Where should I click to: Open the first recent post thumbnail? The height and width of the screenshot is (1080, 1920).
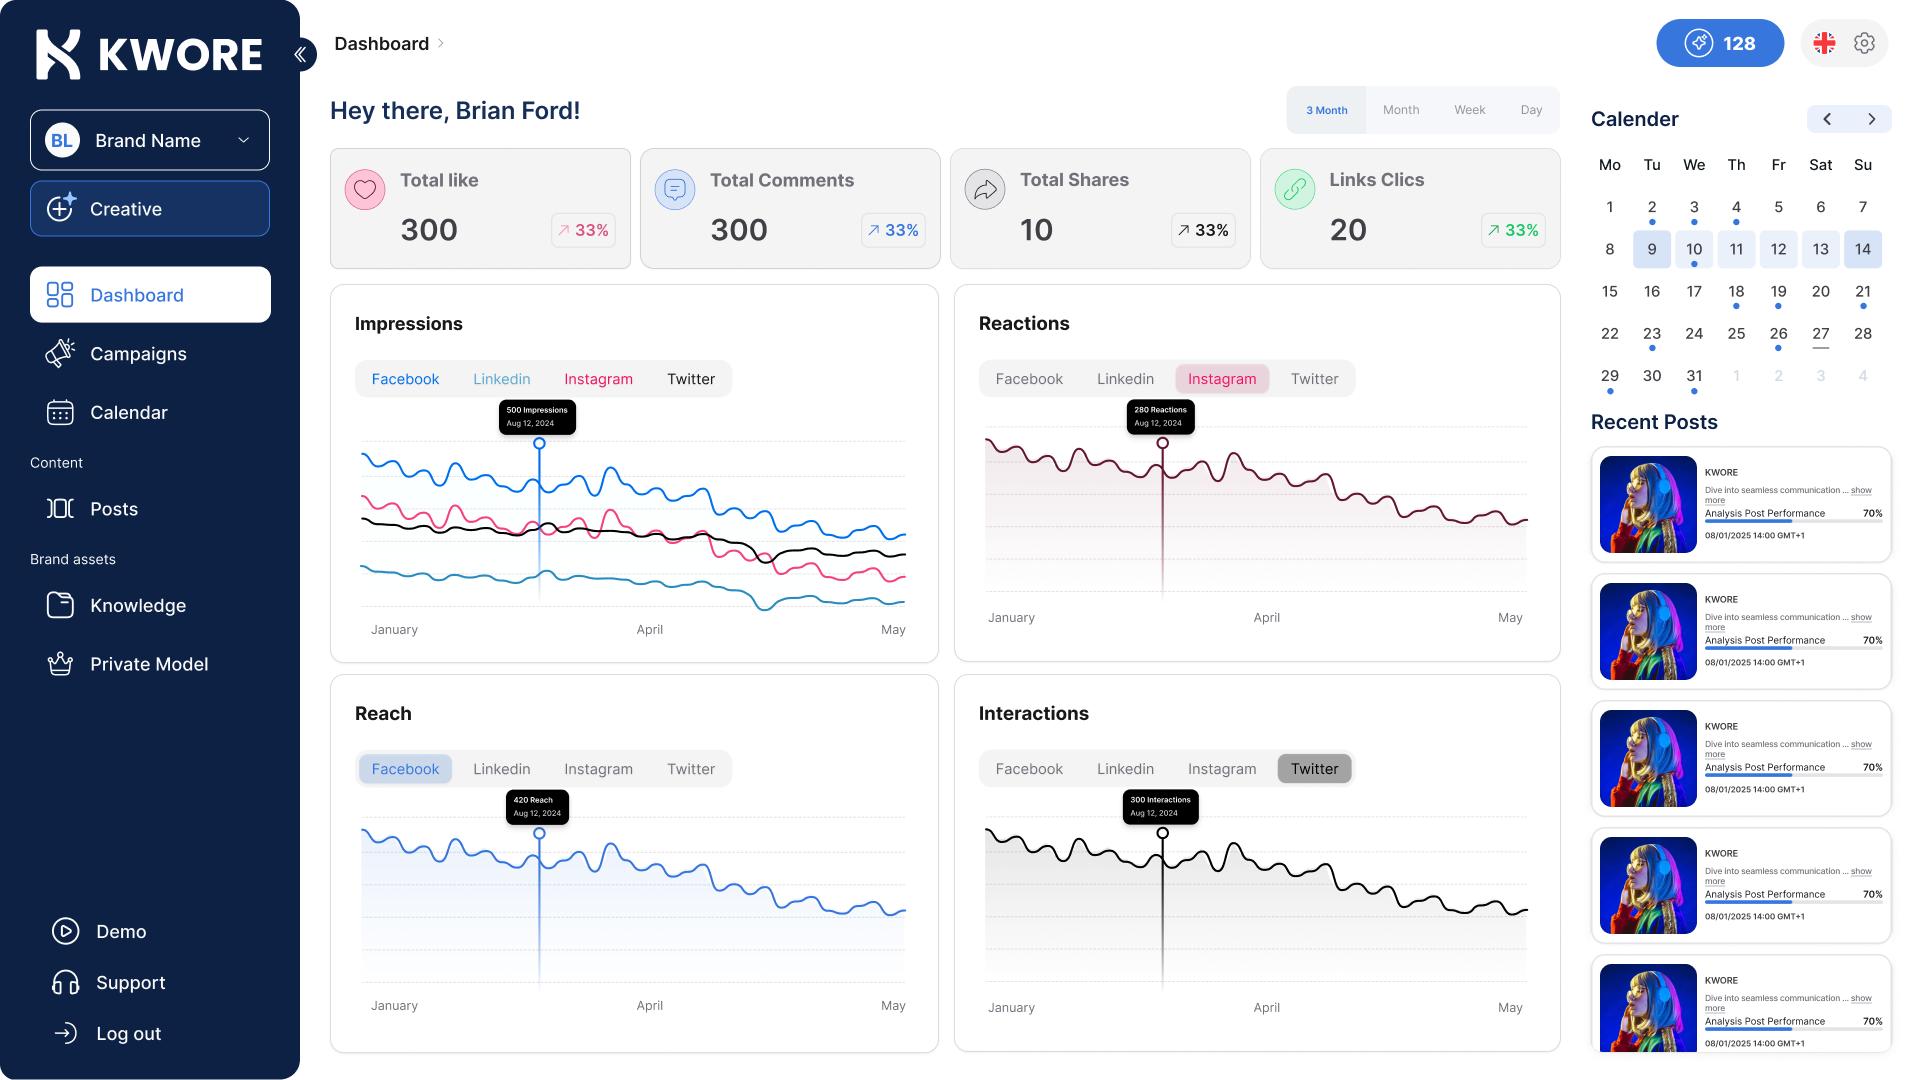[1648, 504]
